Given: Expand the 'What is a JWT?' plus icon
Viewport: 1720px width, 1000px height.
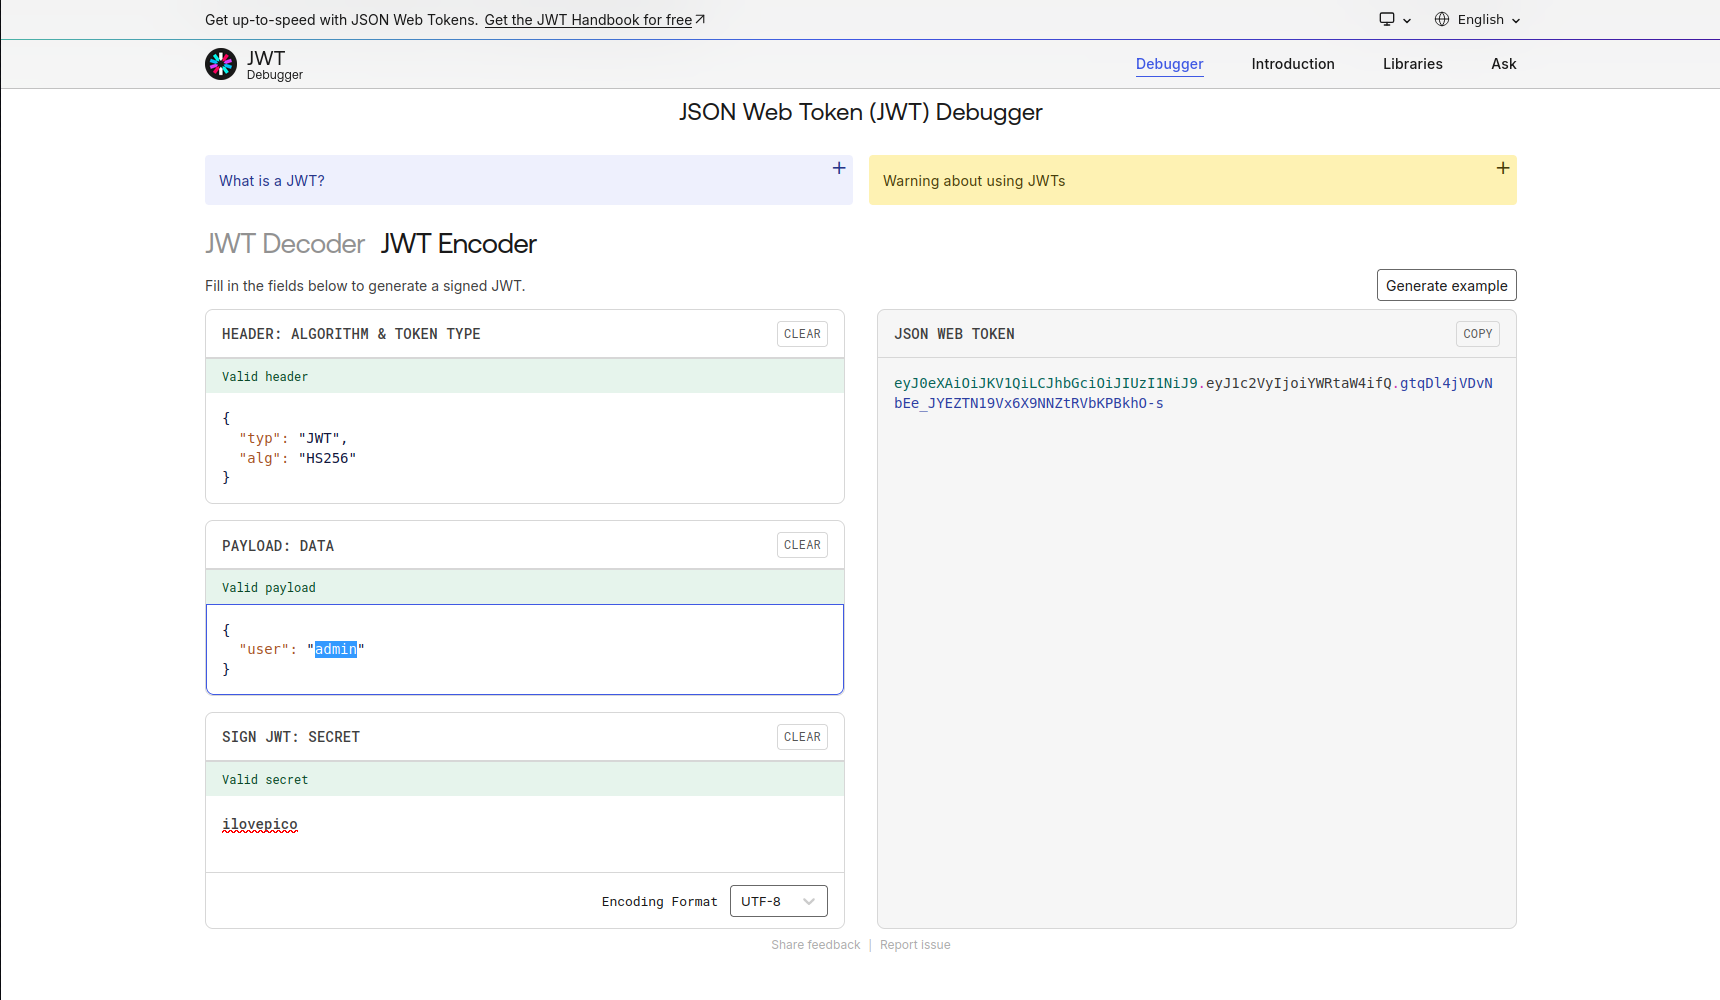Looking at the screenshot, I should [x=839, y=168].
